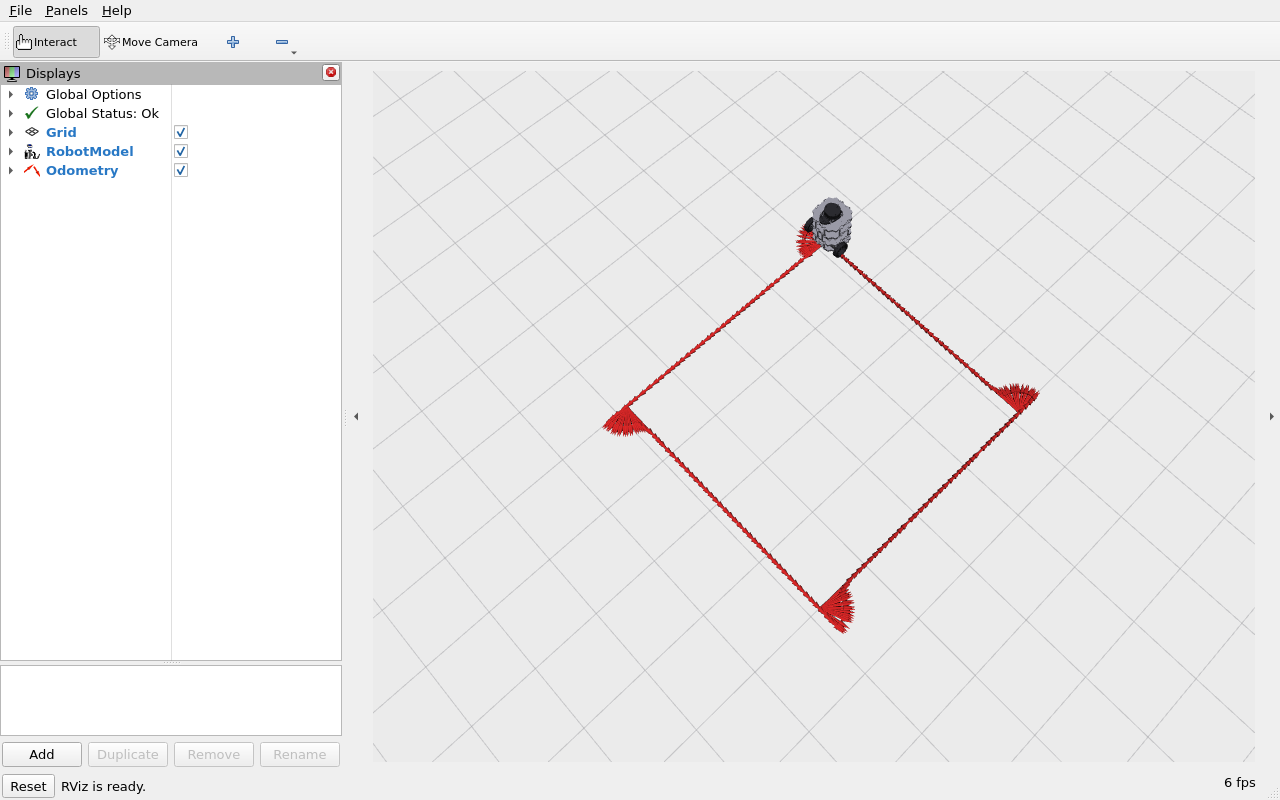Screen dimensions: 1280x800
Task: Click the blue minus remove-tool icon
Action: pos(282,42)
